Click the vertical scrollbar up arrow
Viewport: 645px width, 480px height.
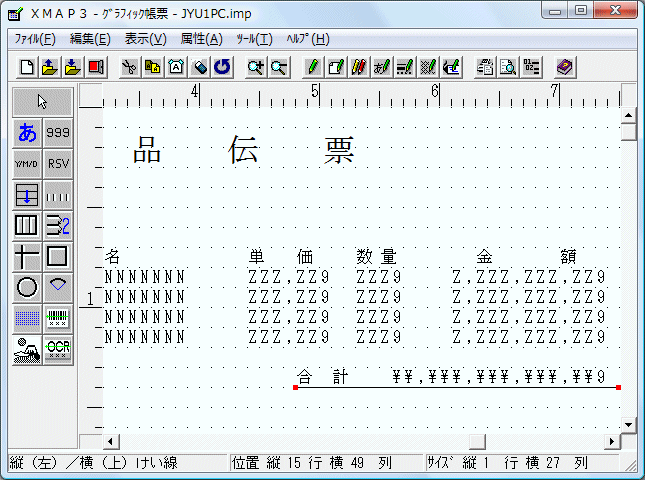click(x=629, y=116)
